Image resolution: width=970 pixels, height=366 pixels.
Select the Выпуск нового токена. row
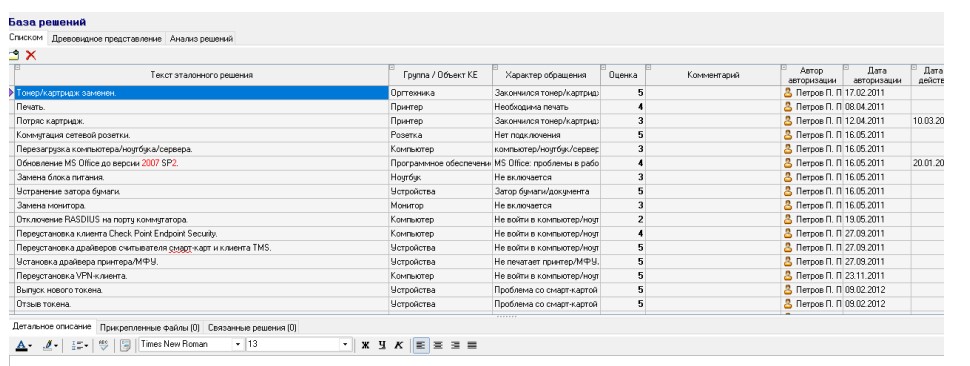point(201,289)
